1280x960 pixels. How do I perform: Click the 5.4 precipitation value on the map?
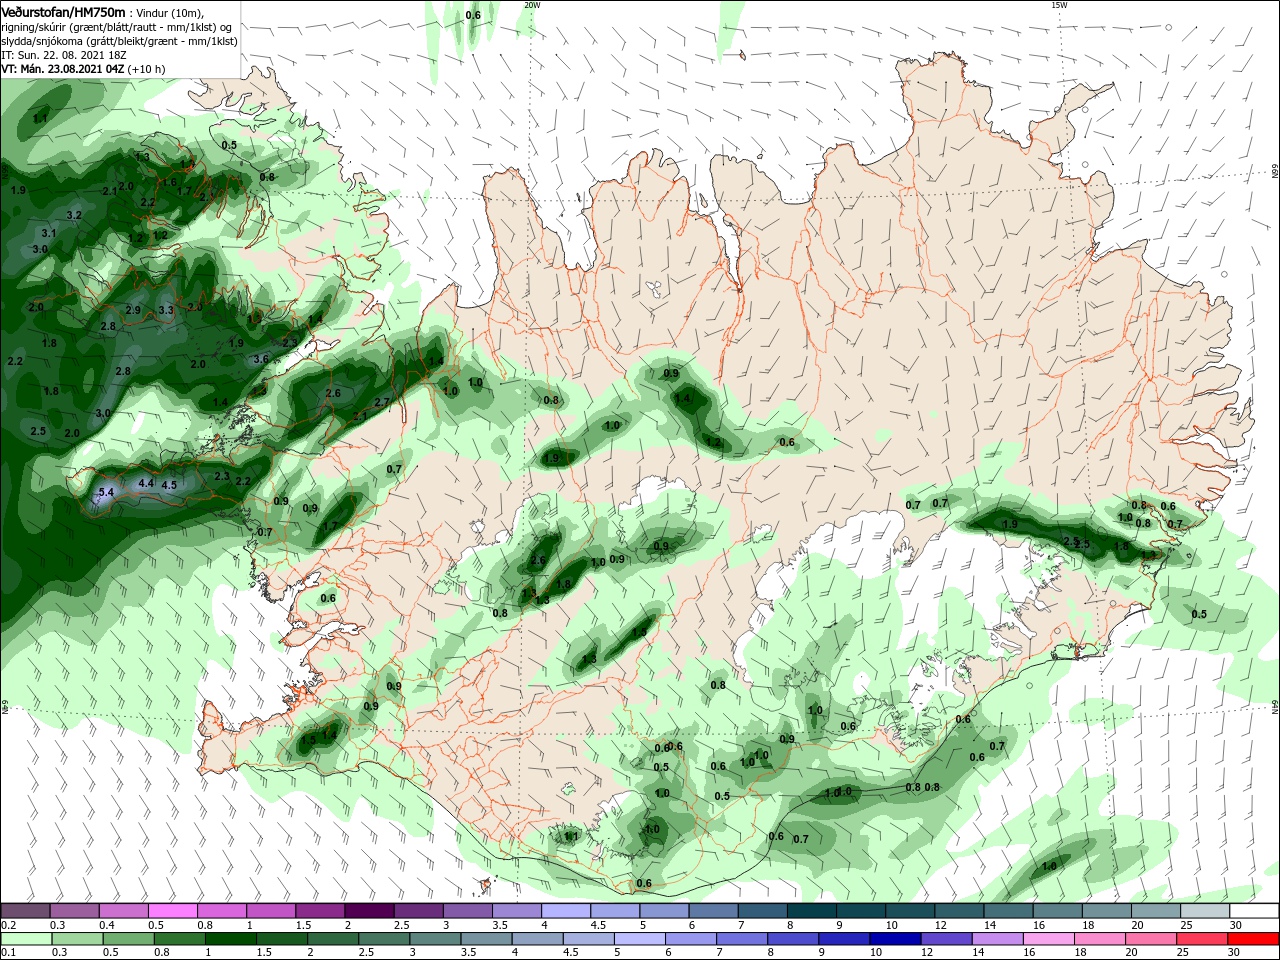point(107,492)
